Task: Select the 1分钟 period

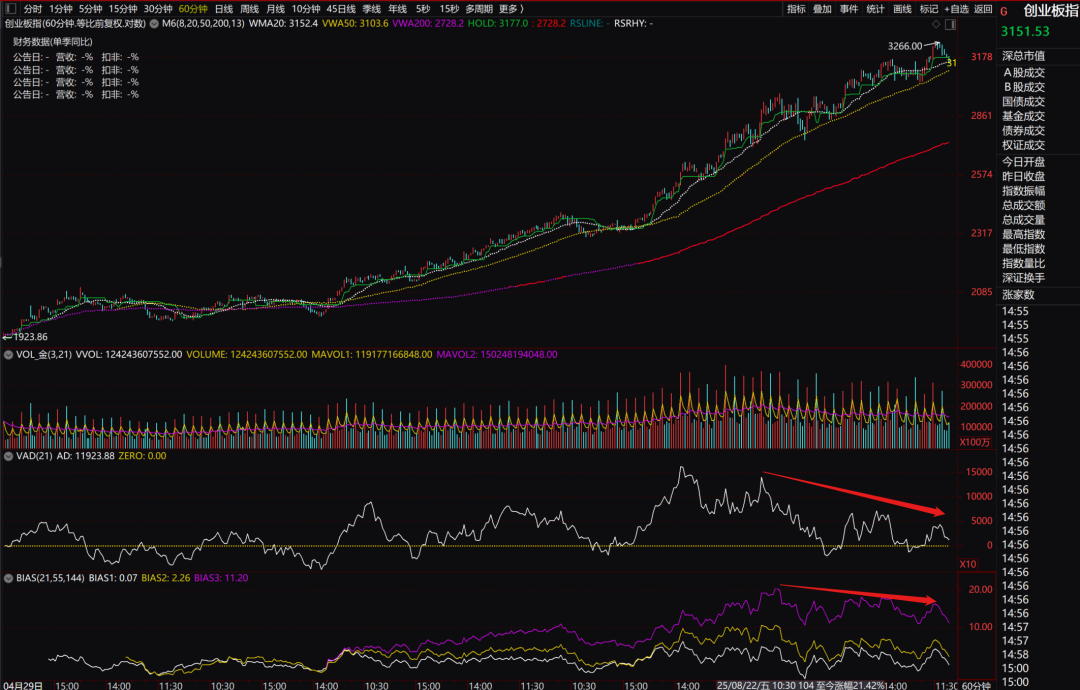Action: pos(61,9)
